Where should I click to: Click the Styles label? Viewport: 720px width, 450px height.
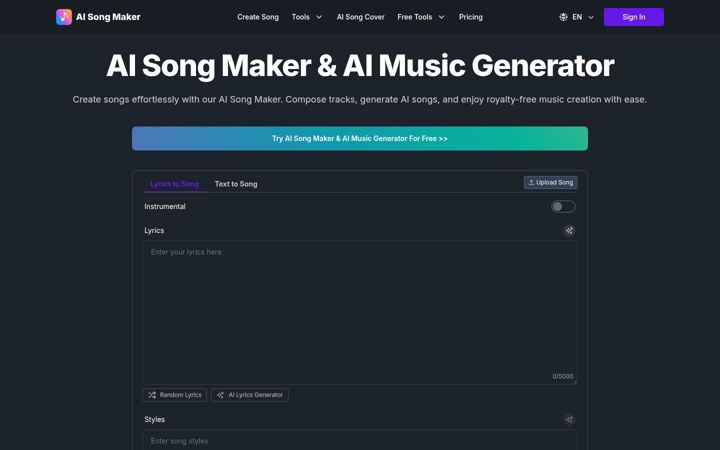[x=154, y=420]
